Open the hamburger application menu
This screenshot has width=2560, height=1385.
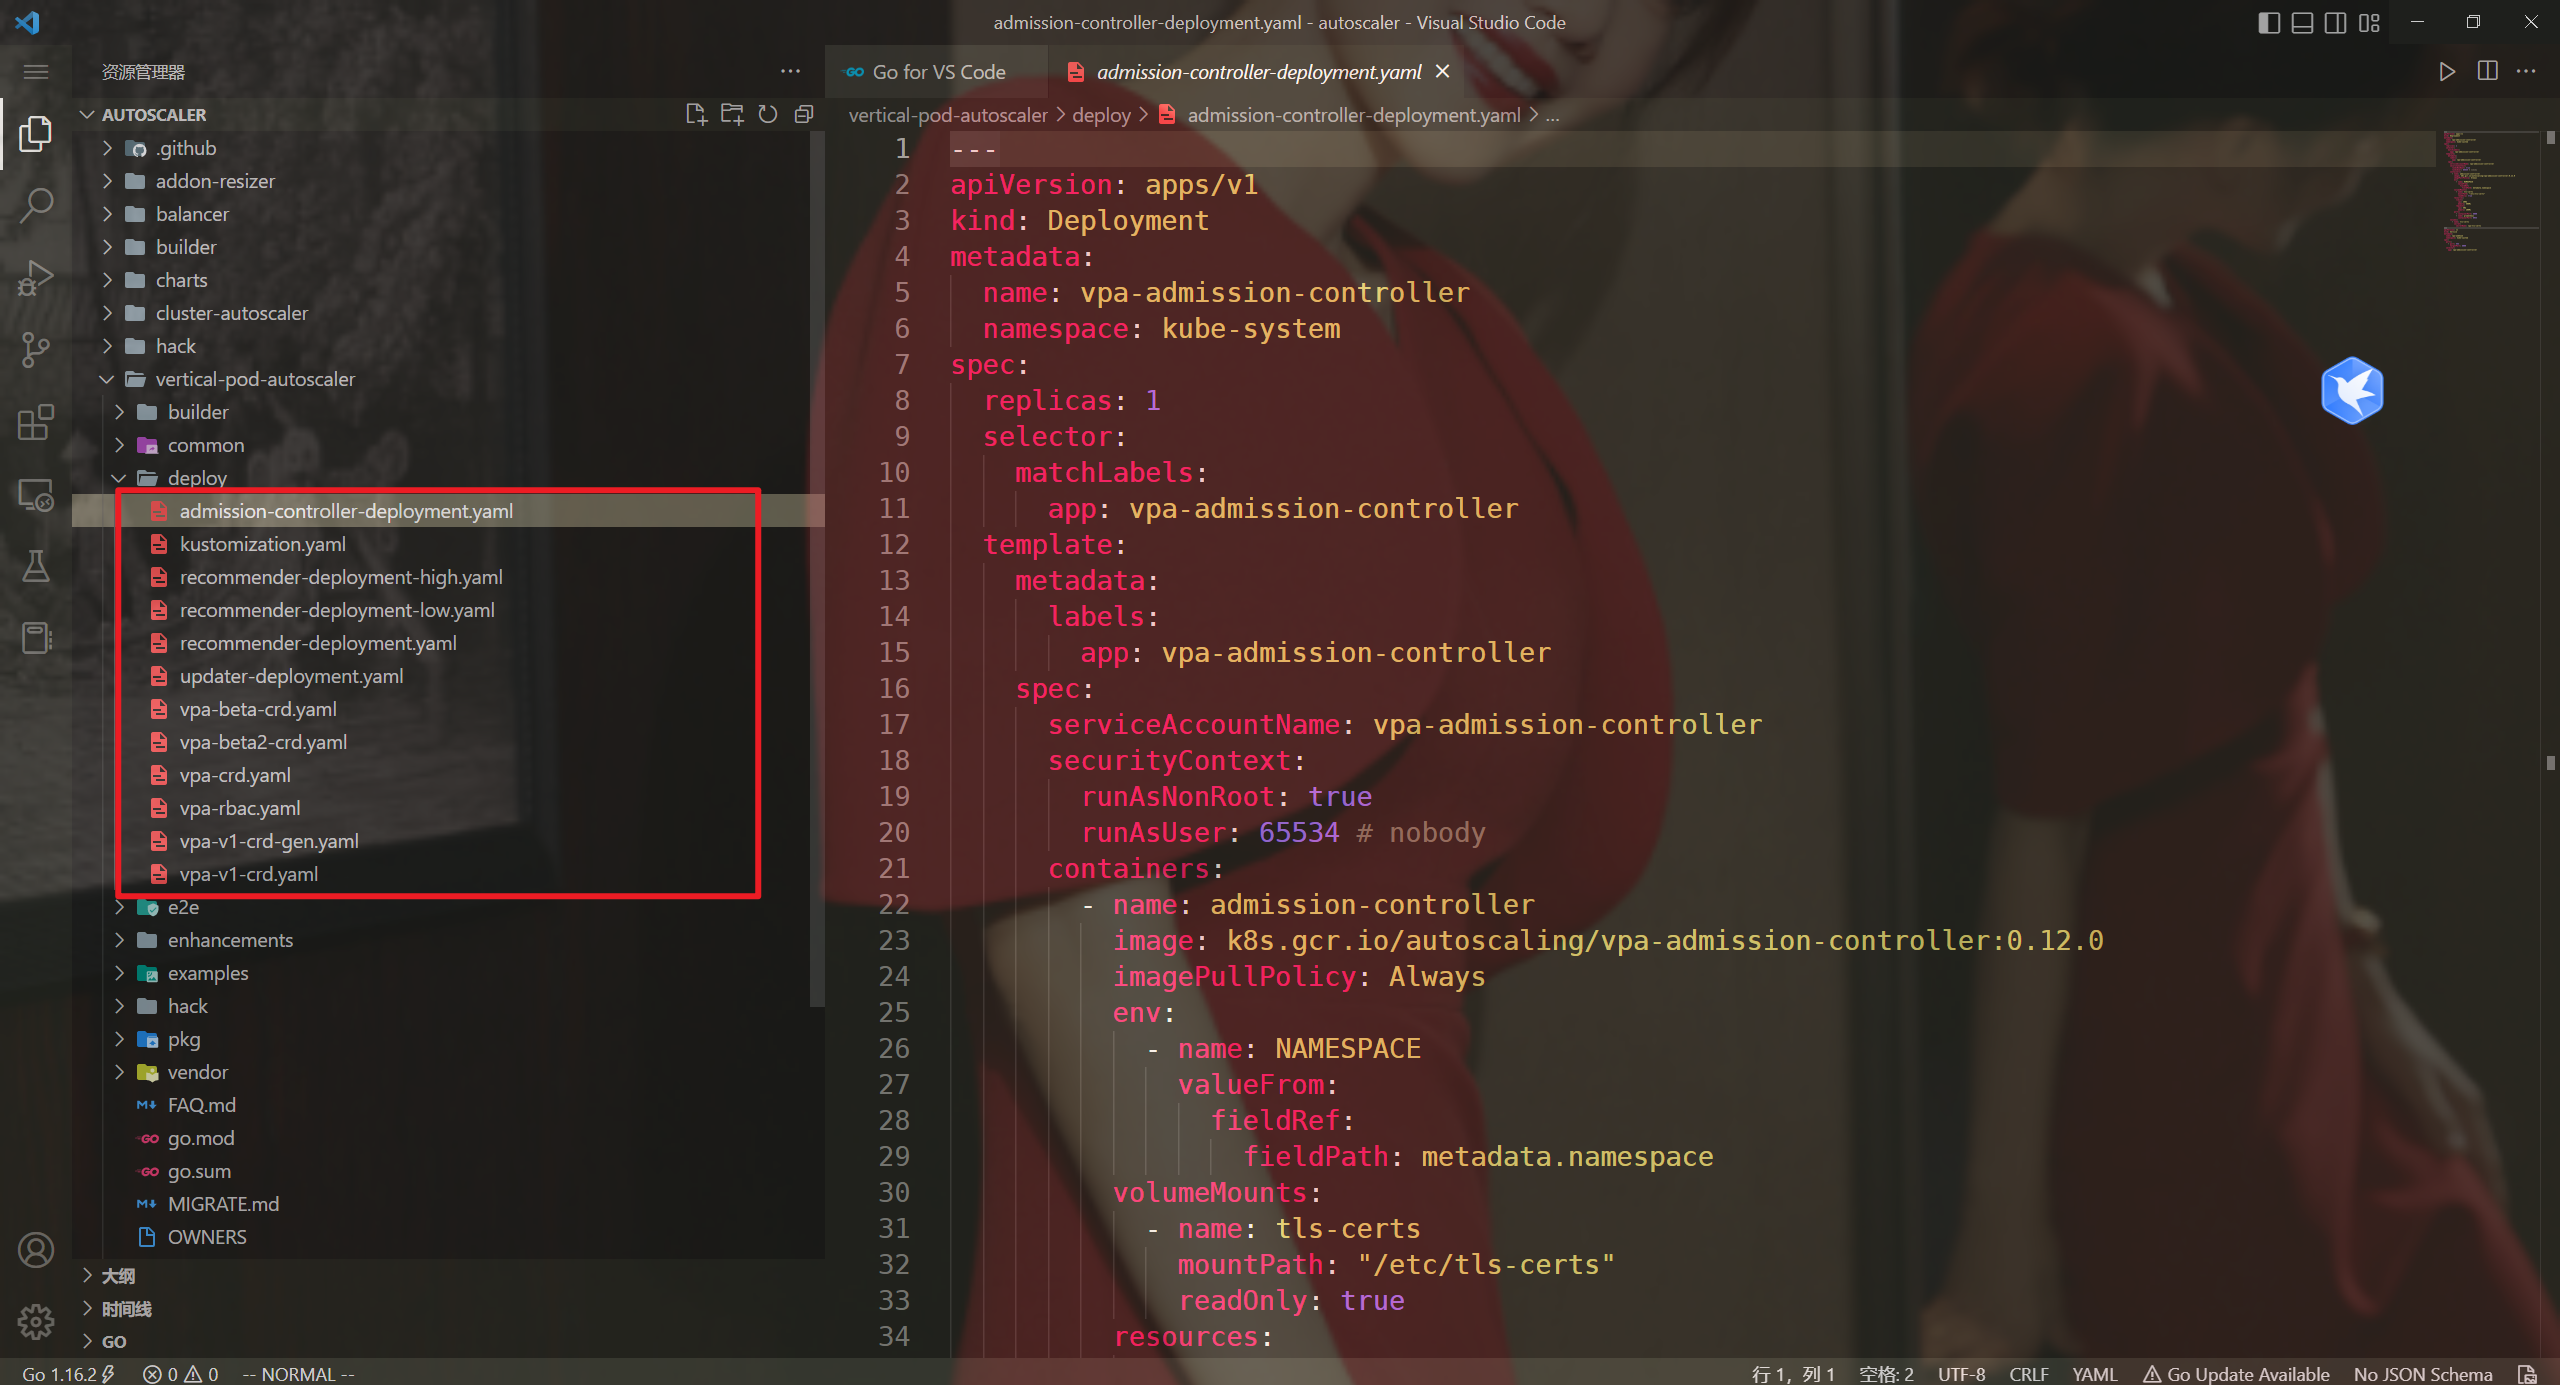[x=36, y=72]
